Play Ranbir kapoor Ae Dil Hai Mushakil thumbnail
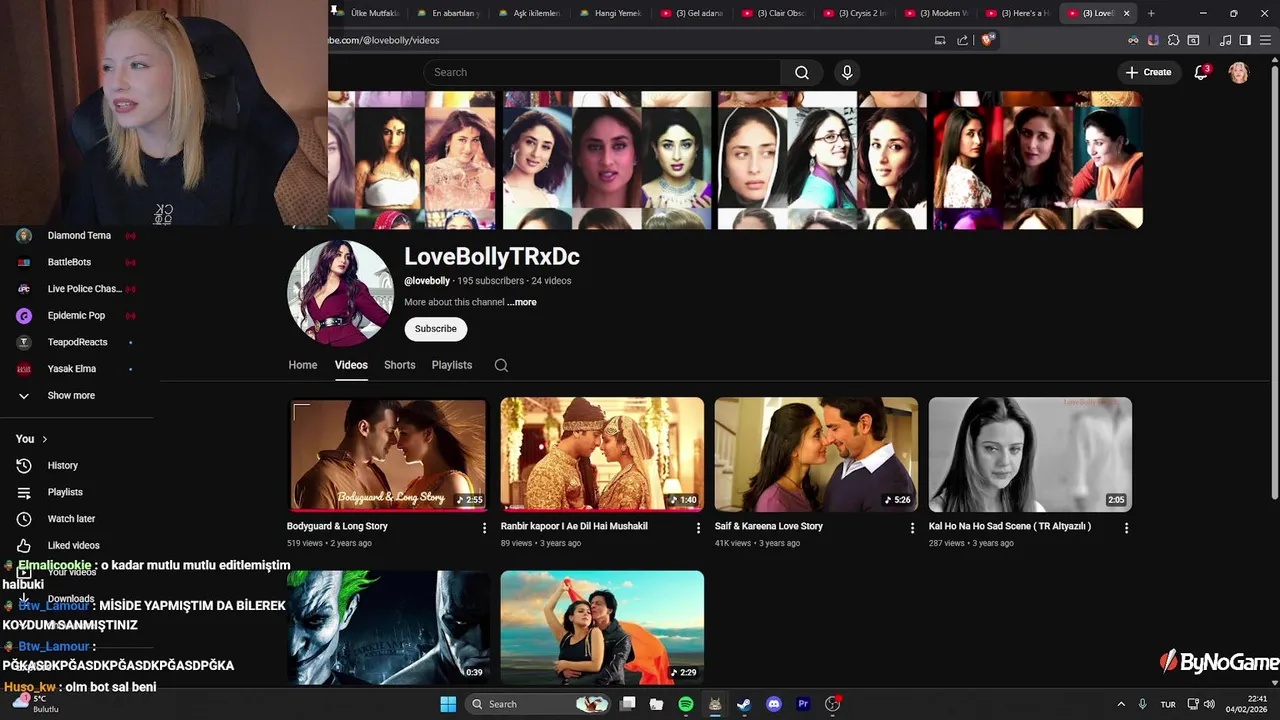 point(602,455)
